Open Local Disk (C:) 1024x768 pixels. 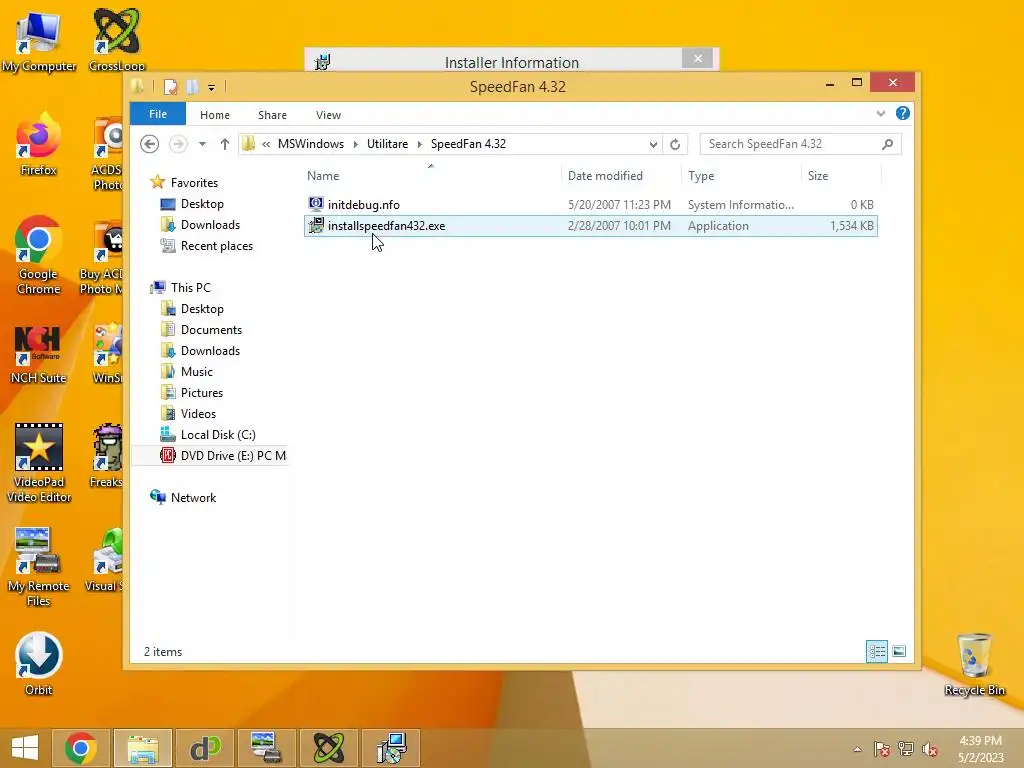(x=217, y=435)
